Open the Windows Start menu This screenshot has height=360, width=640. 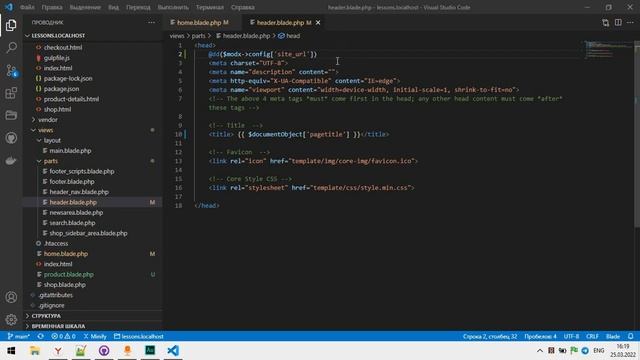(11, 351)
